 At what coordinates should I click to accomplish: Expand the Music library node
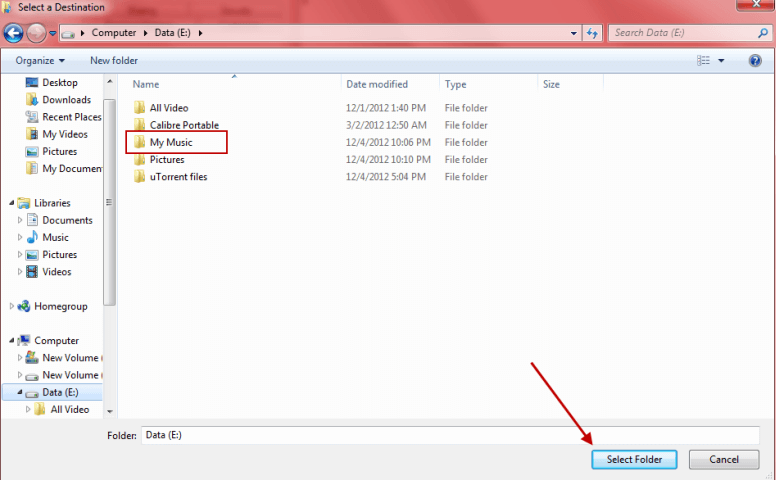tap(20, 237)
